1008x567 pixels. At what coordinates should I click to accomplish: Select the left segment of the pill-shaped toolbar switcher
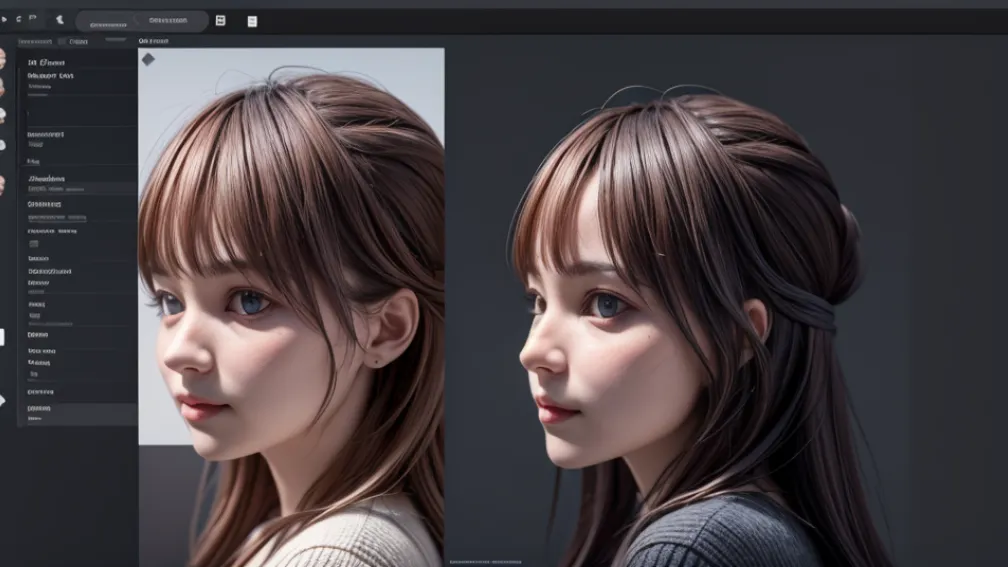point(108,21)
